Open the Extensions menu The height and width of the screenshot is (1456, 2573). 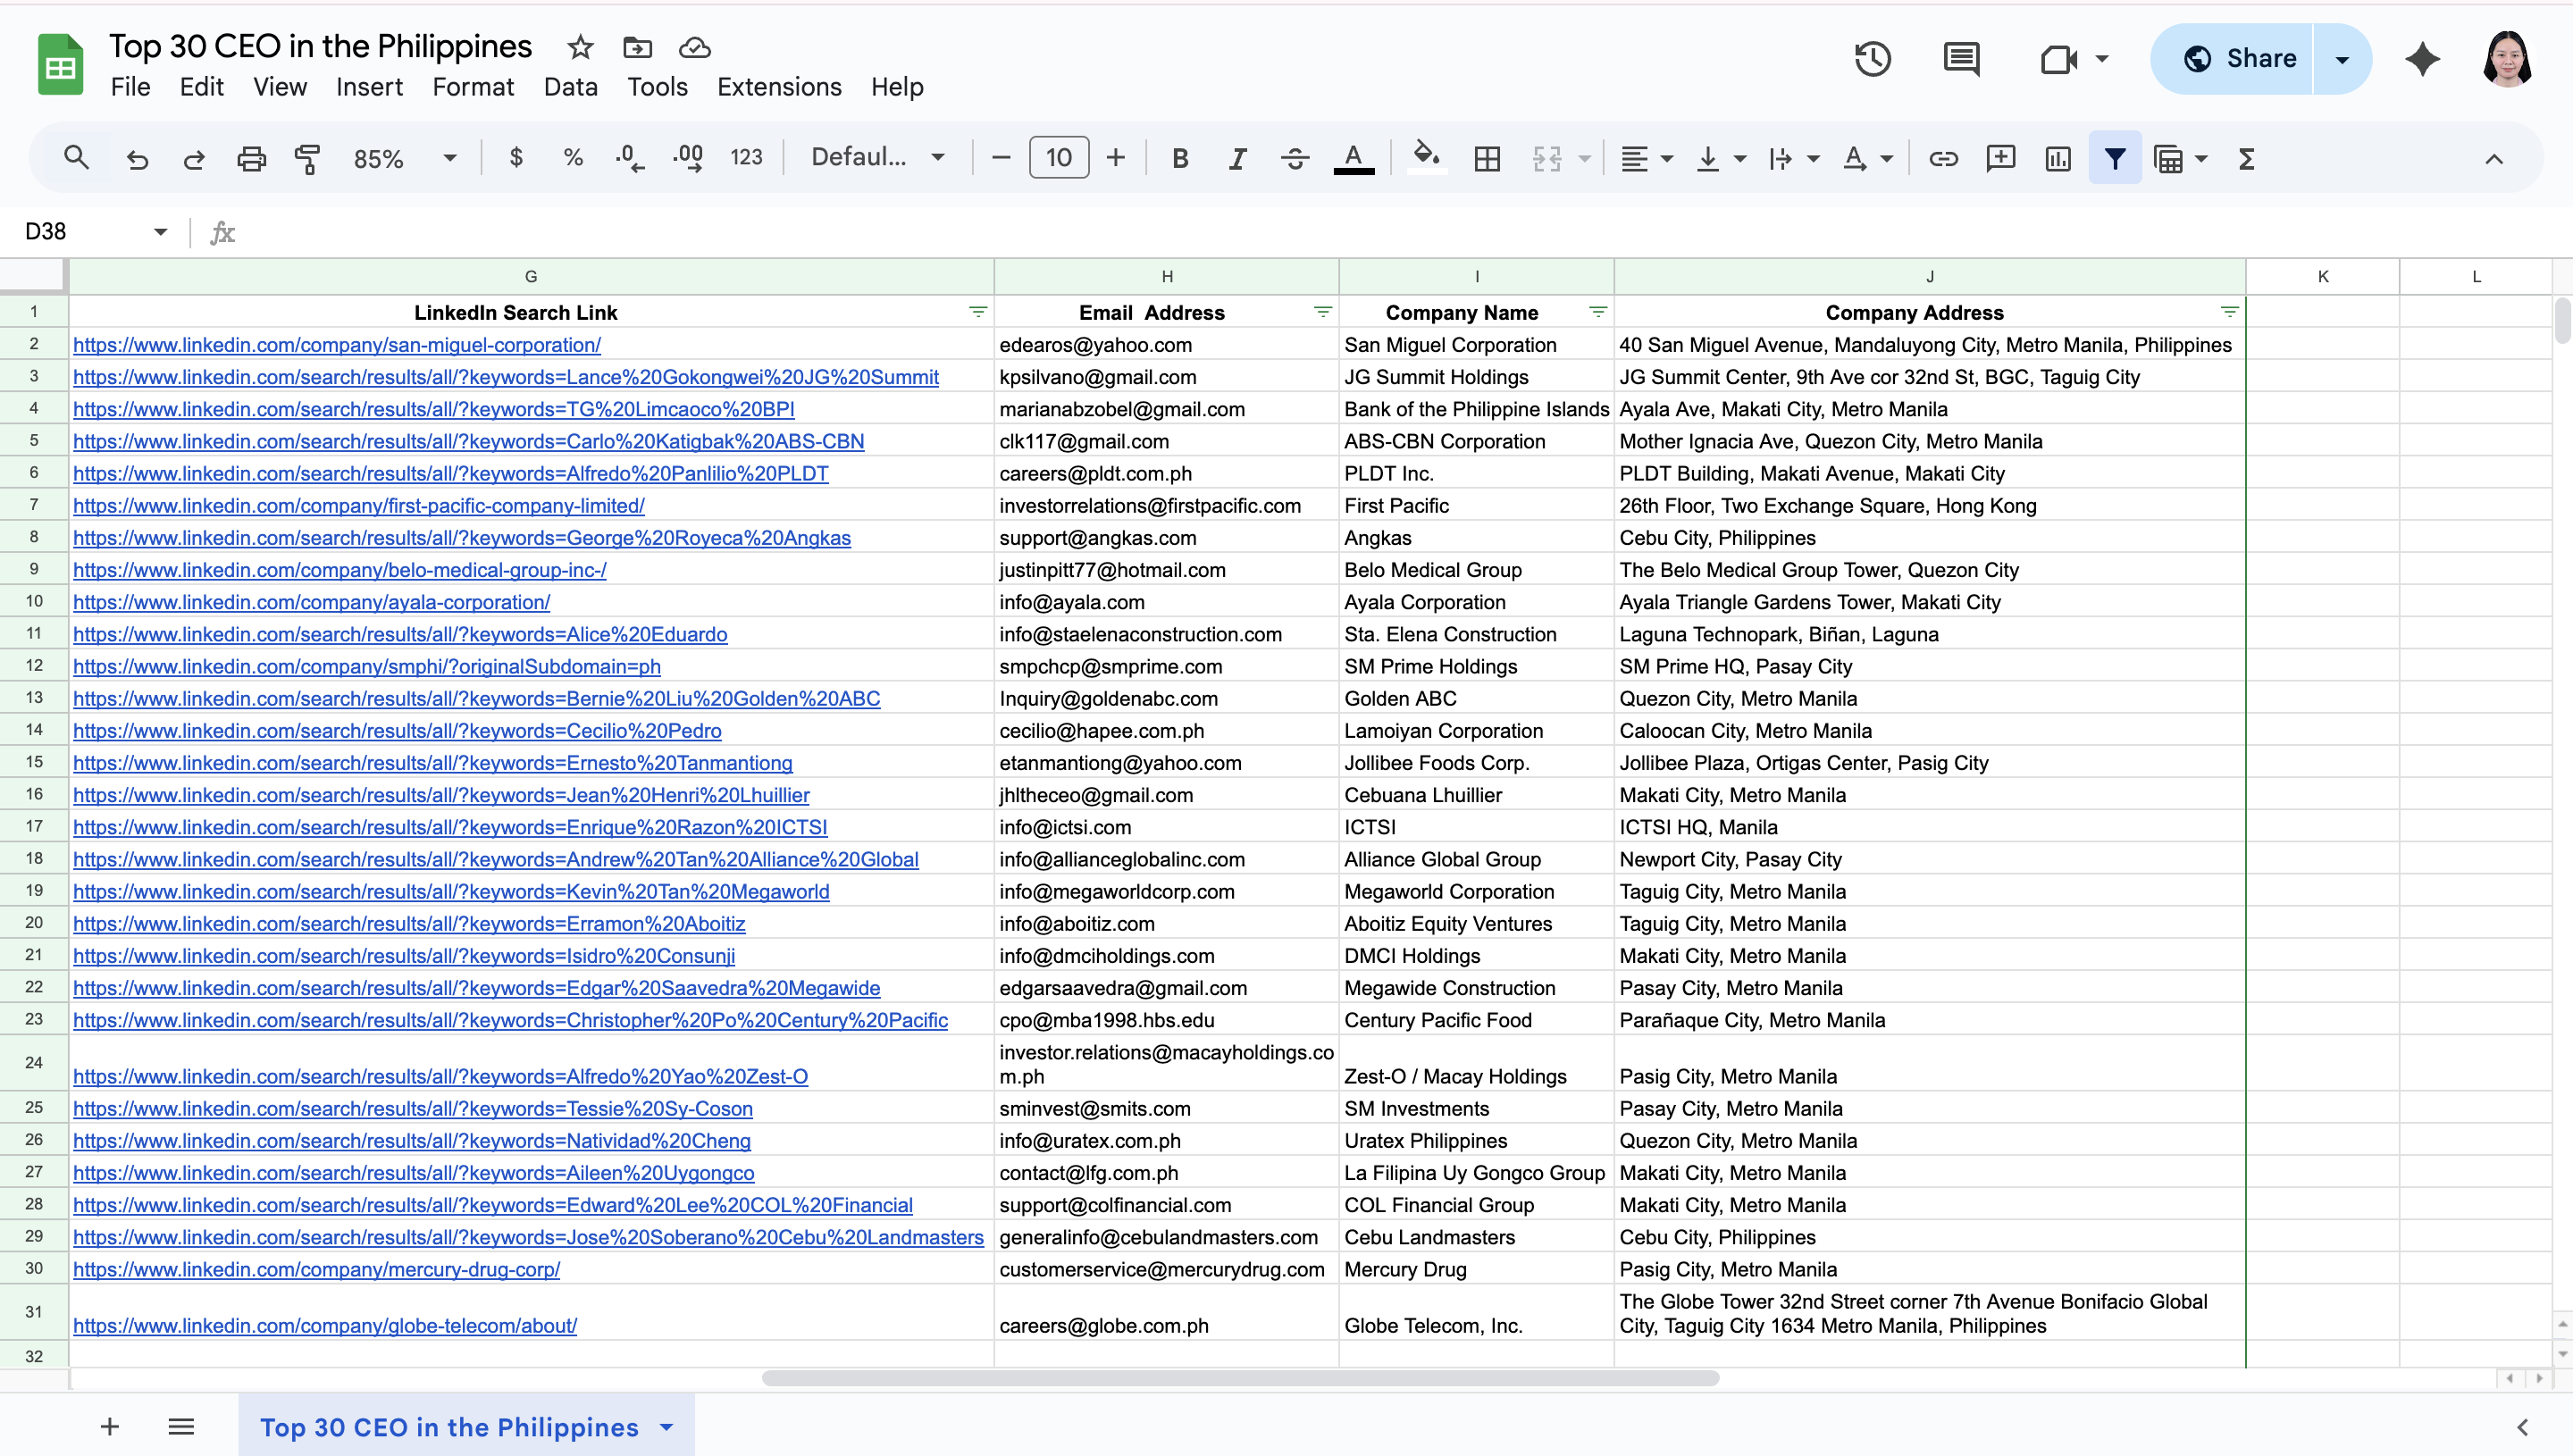779,87
